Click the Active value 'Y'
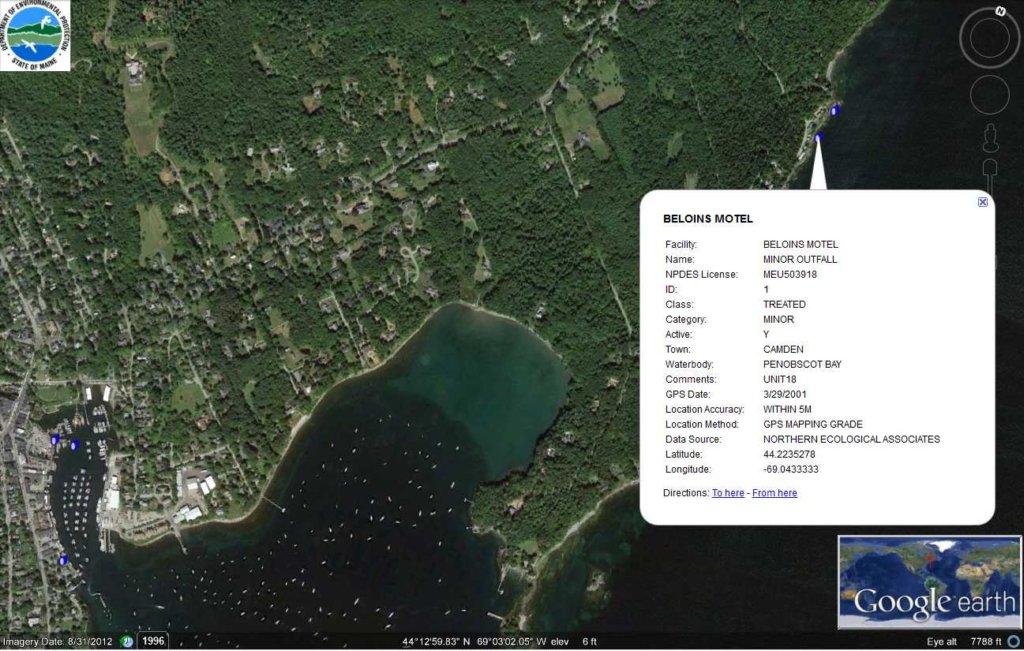Viewport: 1024px width, 651px height. coord(766,334)
